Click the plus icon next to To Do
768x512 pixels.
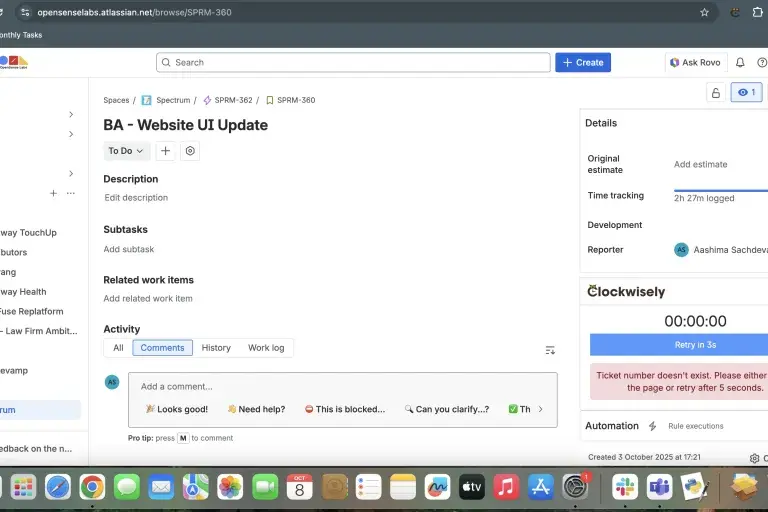(x=166, y=151)
